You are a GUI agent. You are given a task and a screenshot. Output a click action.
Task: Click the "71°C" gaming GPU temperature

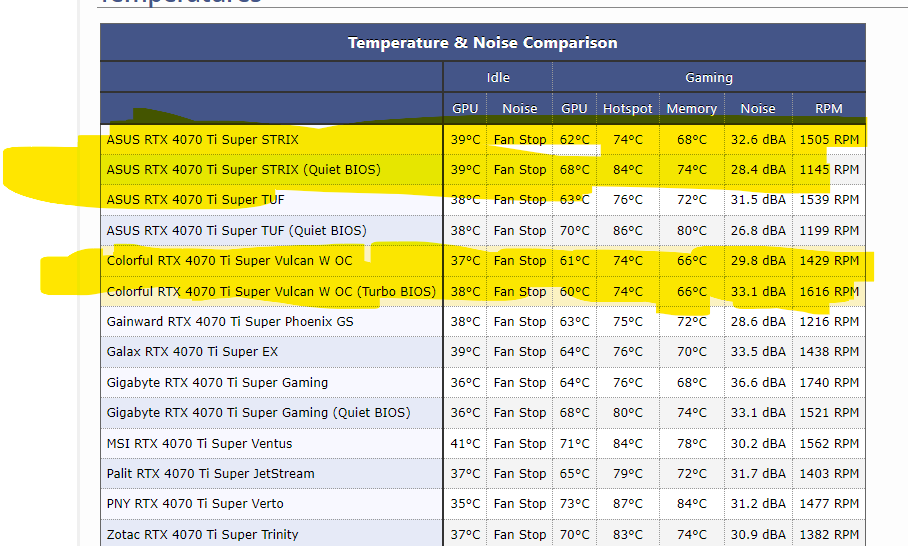coord(574,444)
